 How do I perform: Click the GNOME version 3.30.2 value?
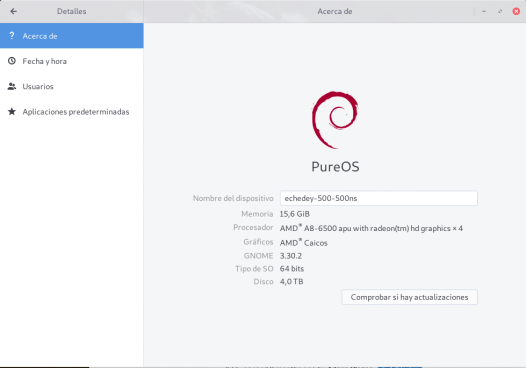[291, 256]
